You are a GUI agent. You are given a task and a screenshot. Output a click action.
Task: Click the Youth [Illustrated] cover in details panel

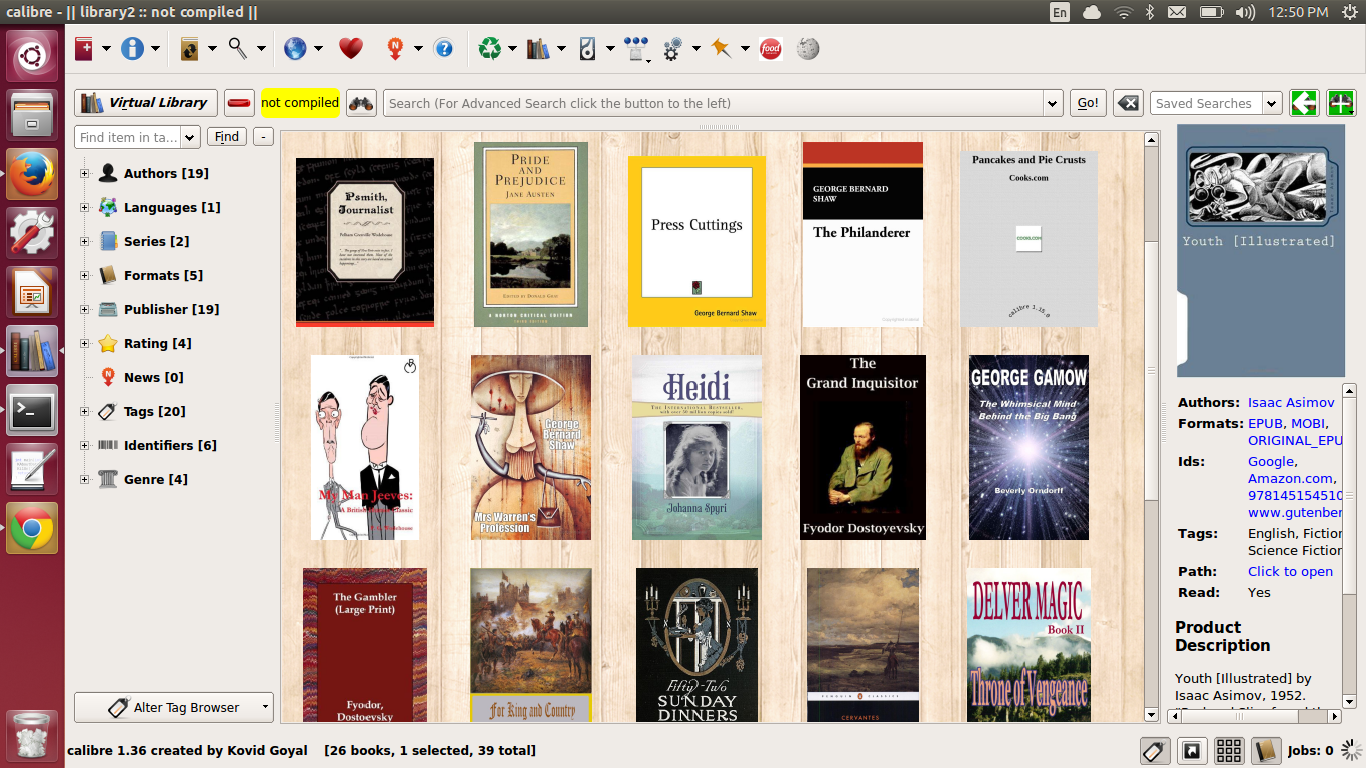tap(1261, 250)
